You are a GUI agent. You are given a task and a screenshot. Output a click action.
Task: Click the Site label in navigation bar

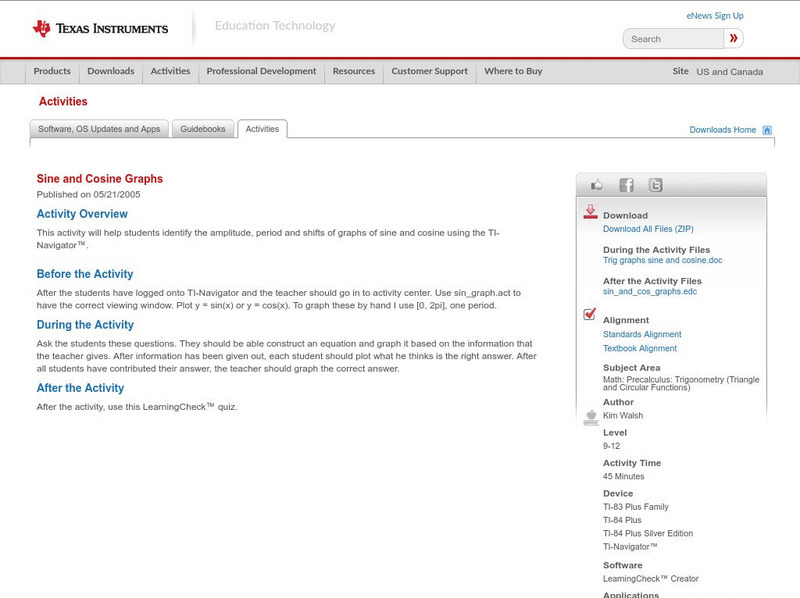[x=680, y=71]
